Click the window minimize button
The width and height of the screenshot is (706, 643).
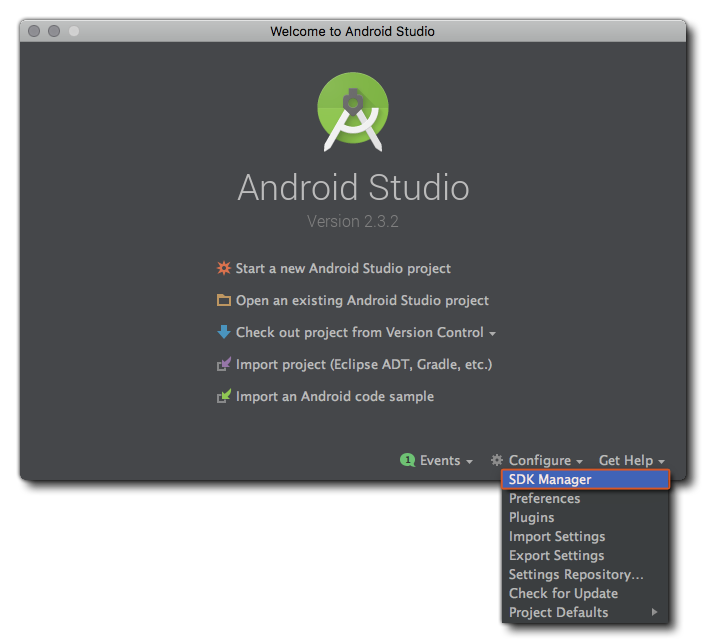54,31
